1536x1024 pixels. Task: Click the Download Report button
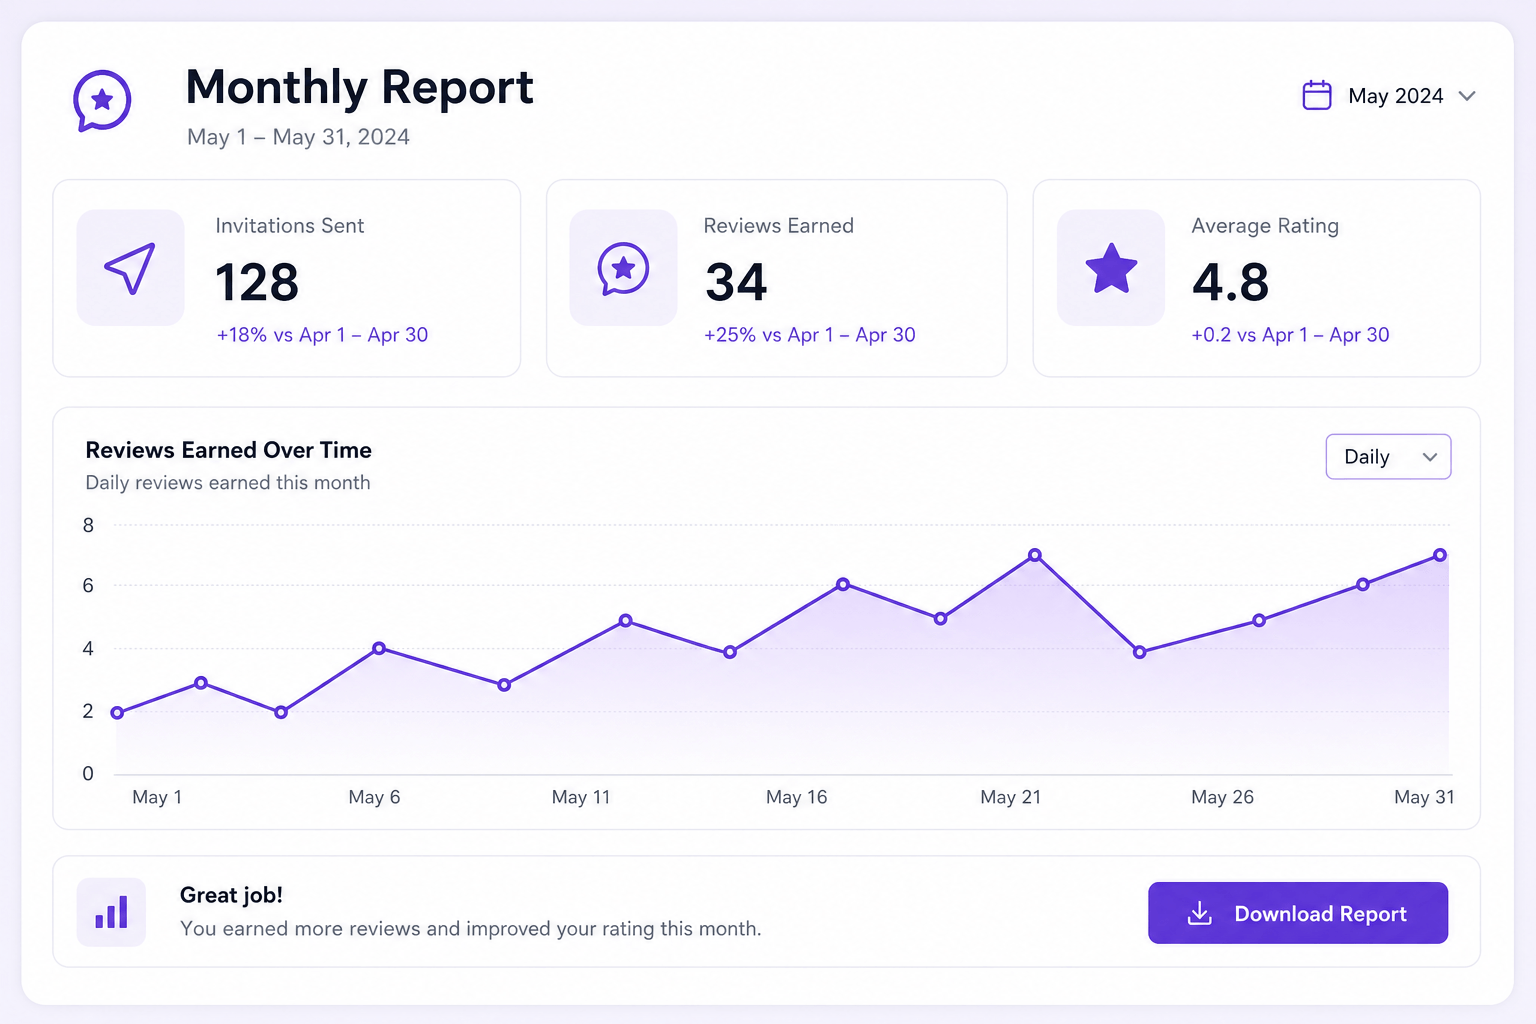click(1298, 913)
